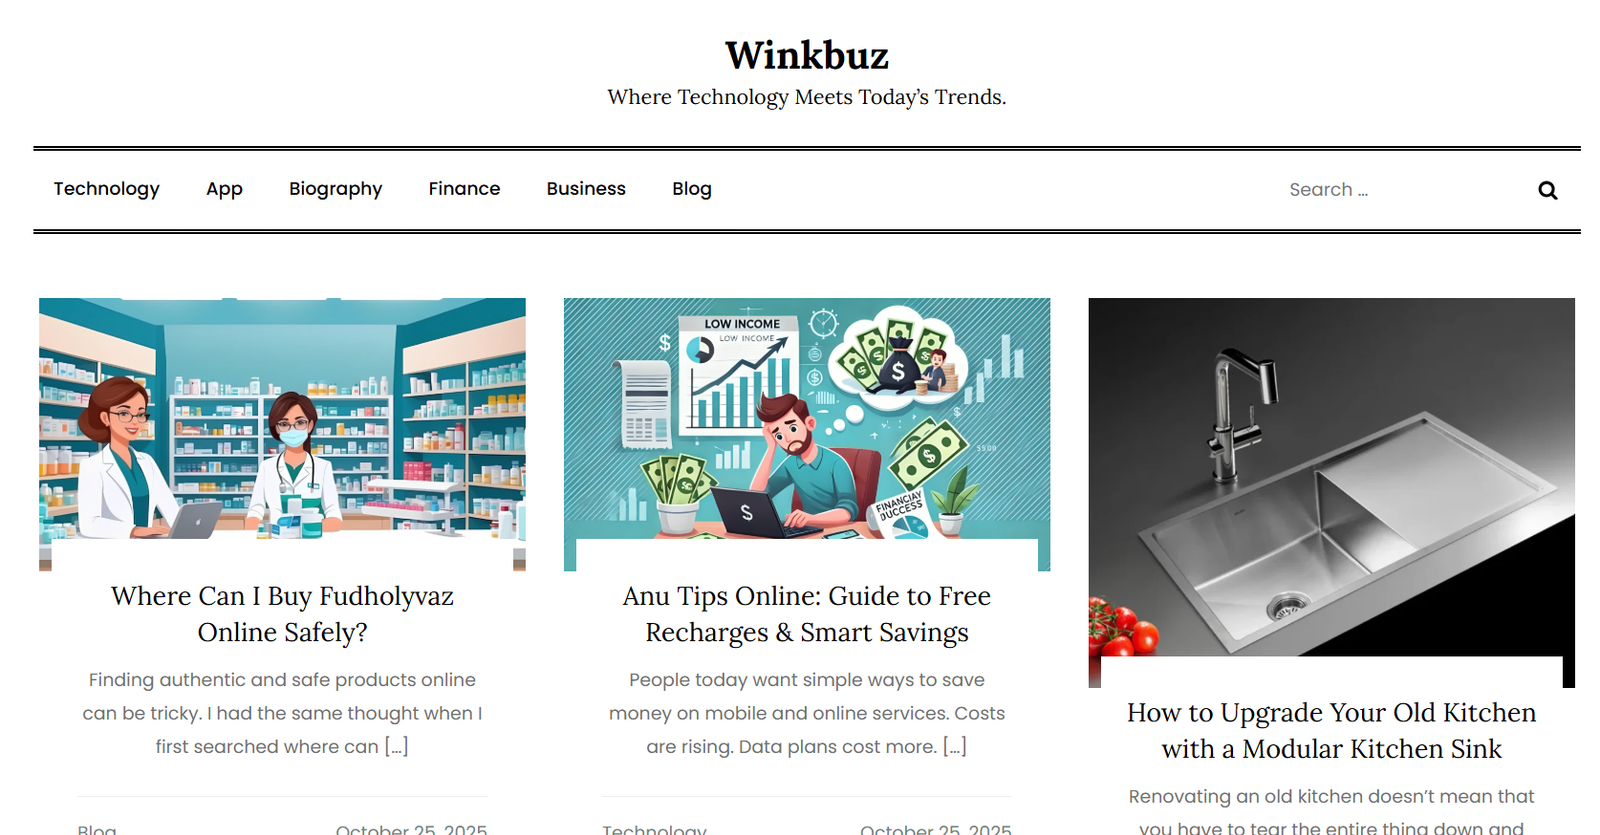Go to the Biography section
This screenshot has width=1600, height=835.
pos(335,189)
